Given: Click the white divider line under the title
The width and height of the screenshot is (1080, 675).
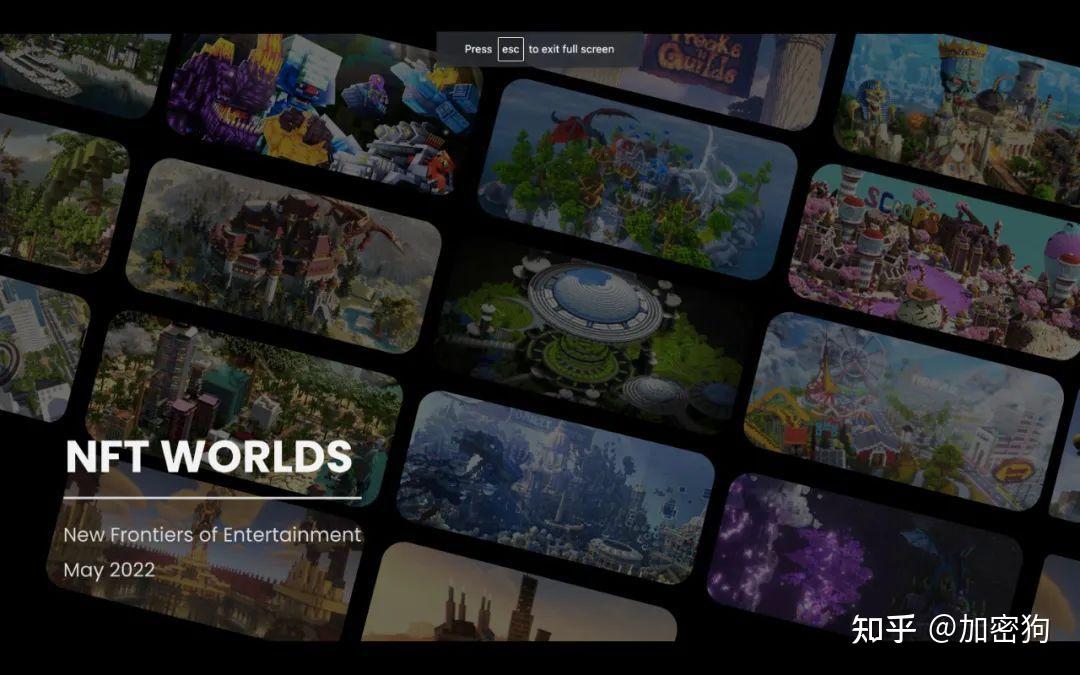Looking at the screenshot, I should (x=212, y=495).
